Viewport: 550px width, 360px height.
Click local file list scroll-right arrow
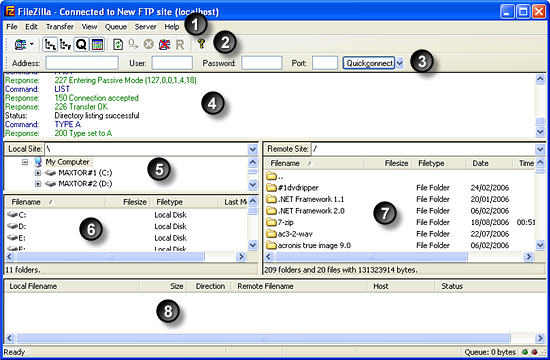tap(241, 257)
